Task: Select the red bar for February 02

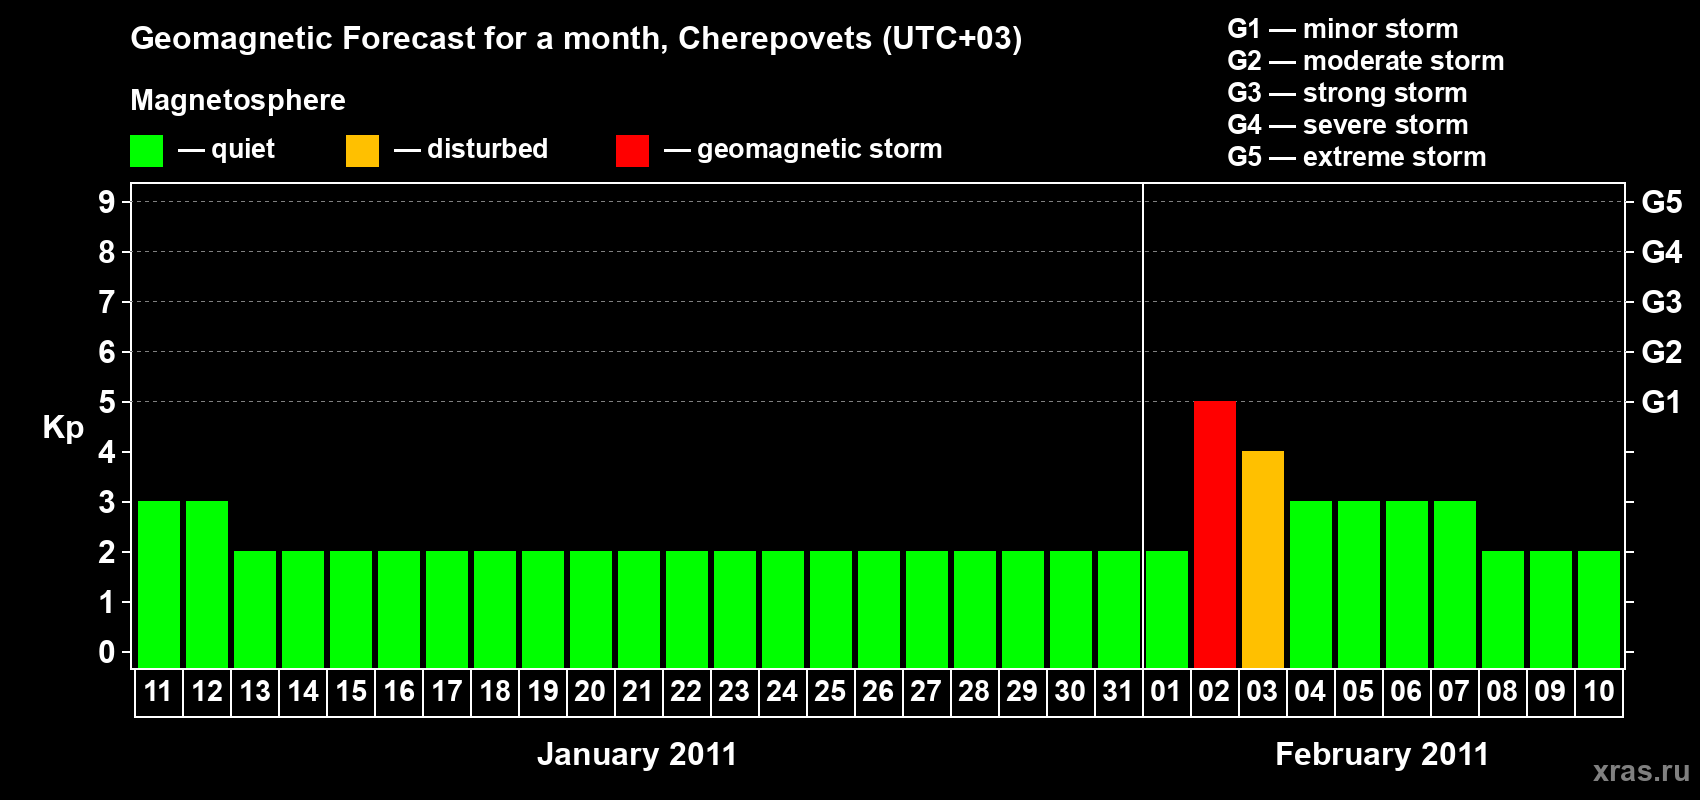Action: point(1214,534)
